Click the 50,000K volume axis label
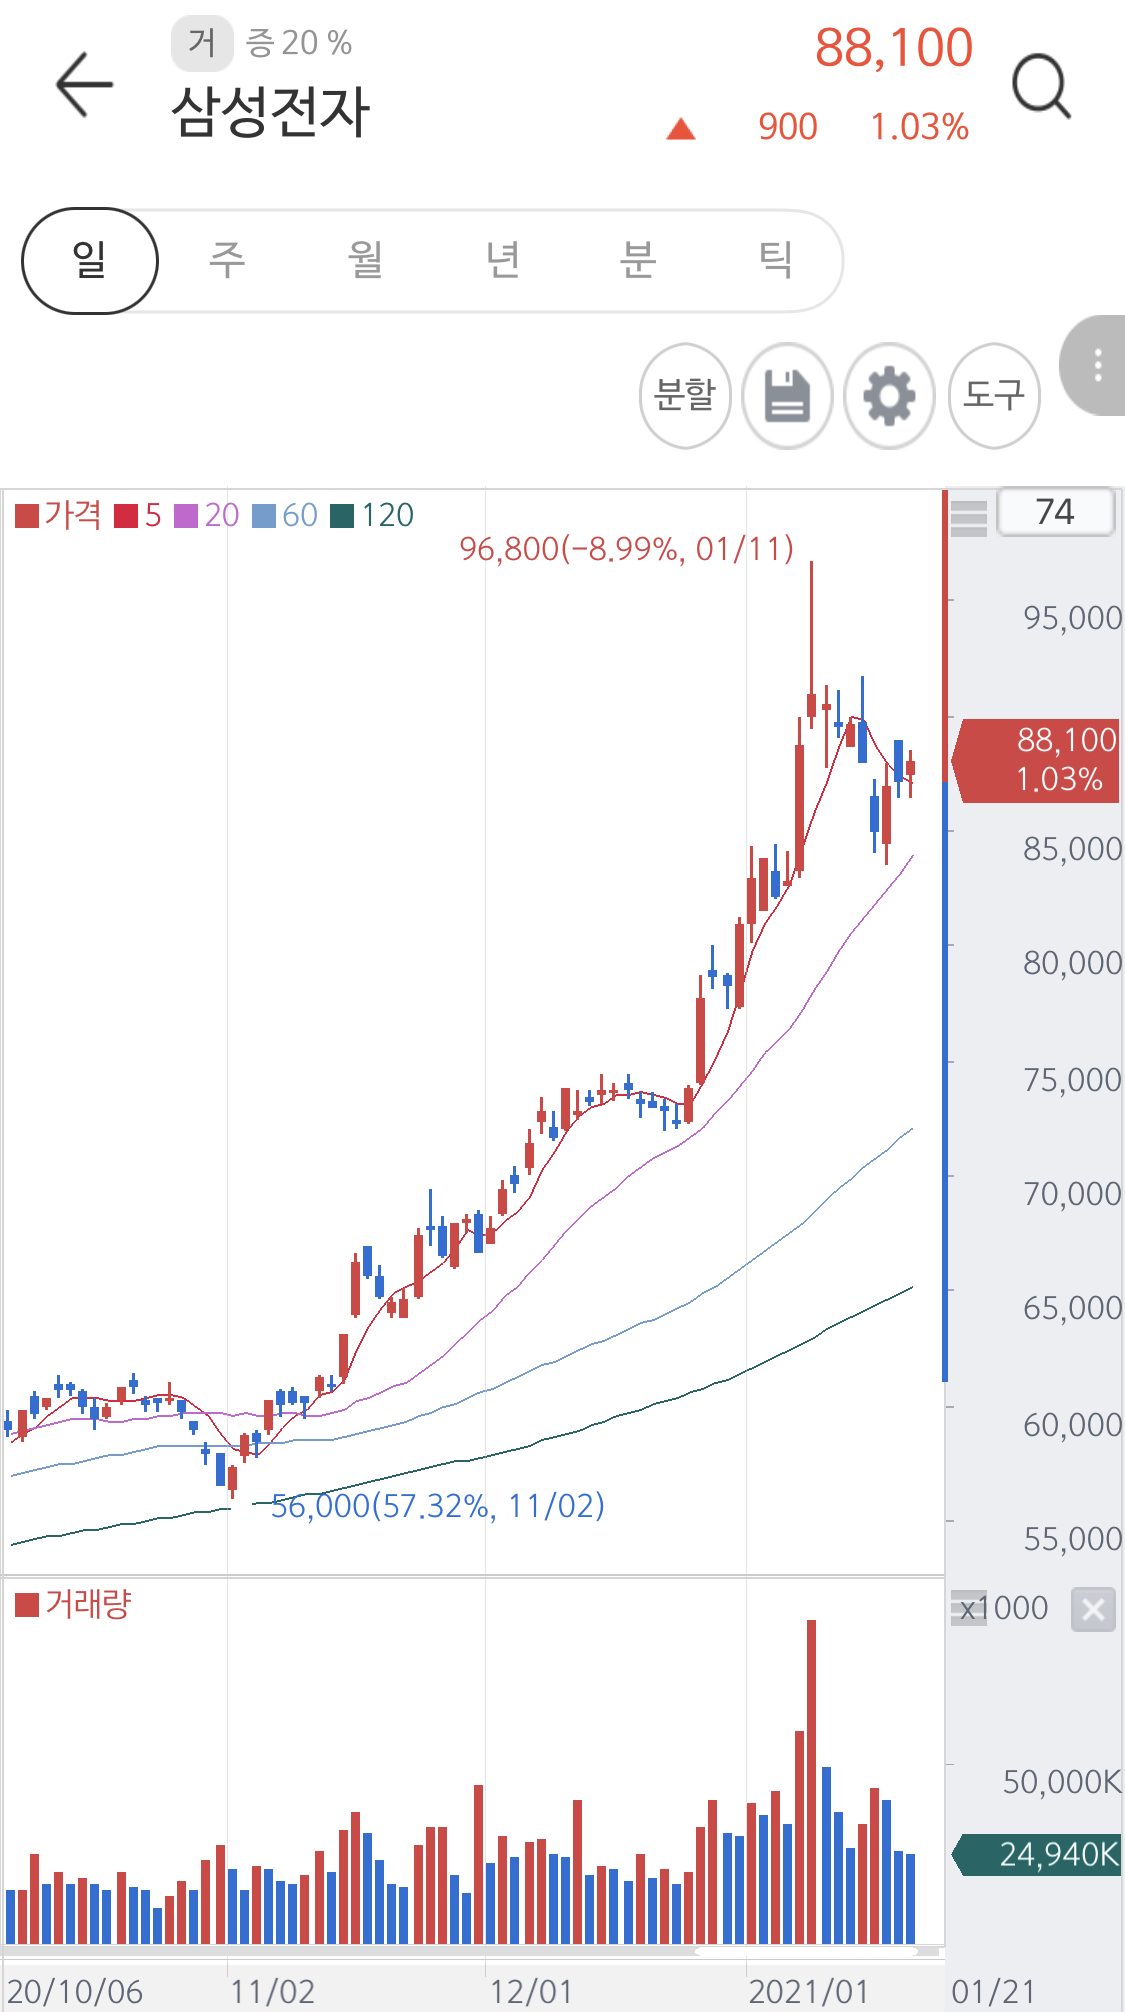 click(x=1062, y=1782)
